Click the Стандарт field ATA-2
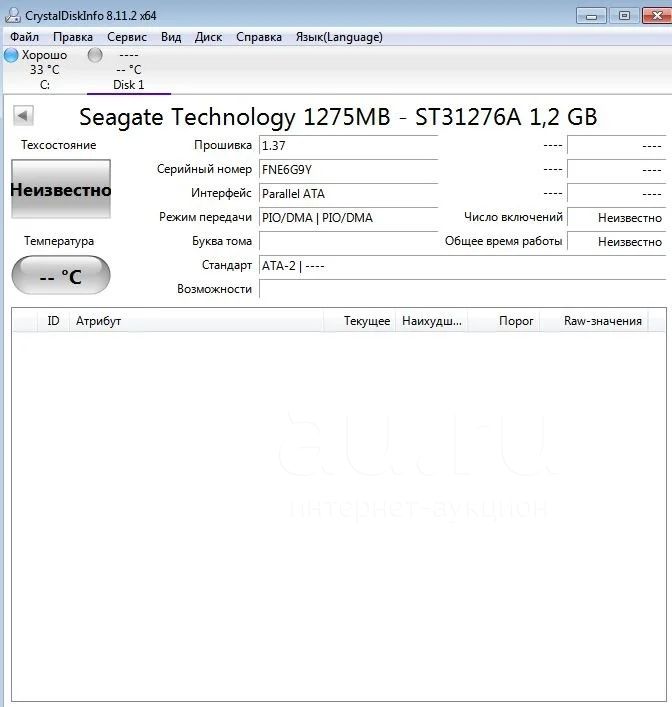The width and height of the screenshot is (672, 707). click(462, 266)
